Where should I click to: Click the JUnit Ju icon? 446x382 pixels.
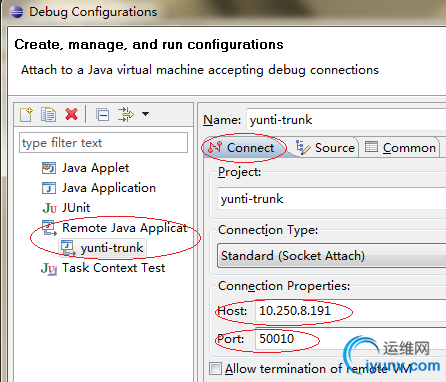click(x=50, y=208)
